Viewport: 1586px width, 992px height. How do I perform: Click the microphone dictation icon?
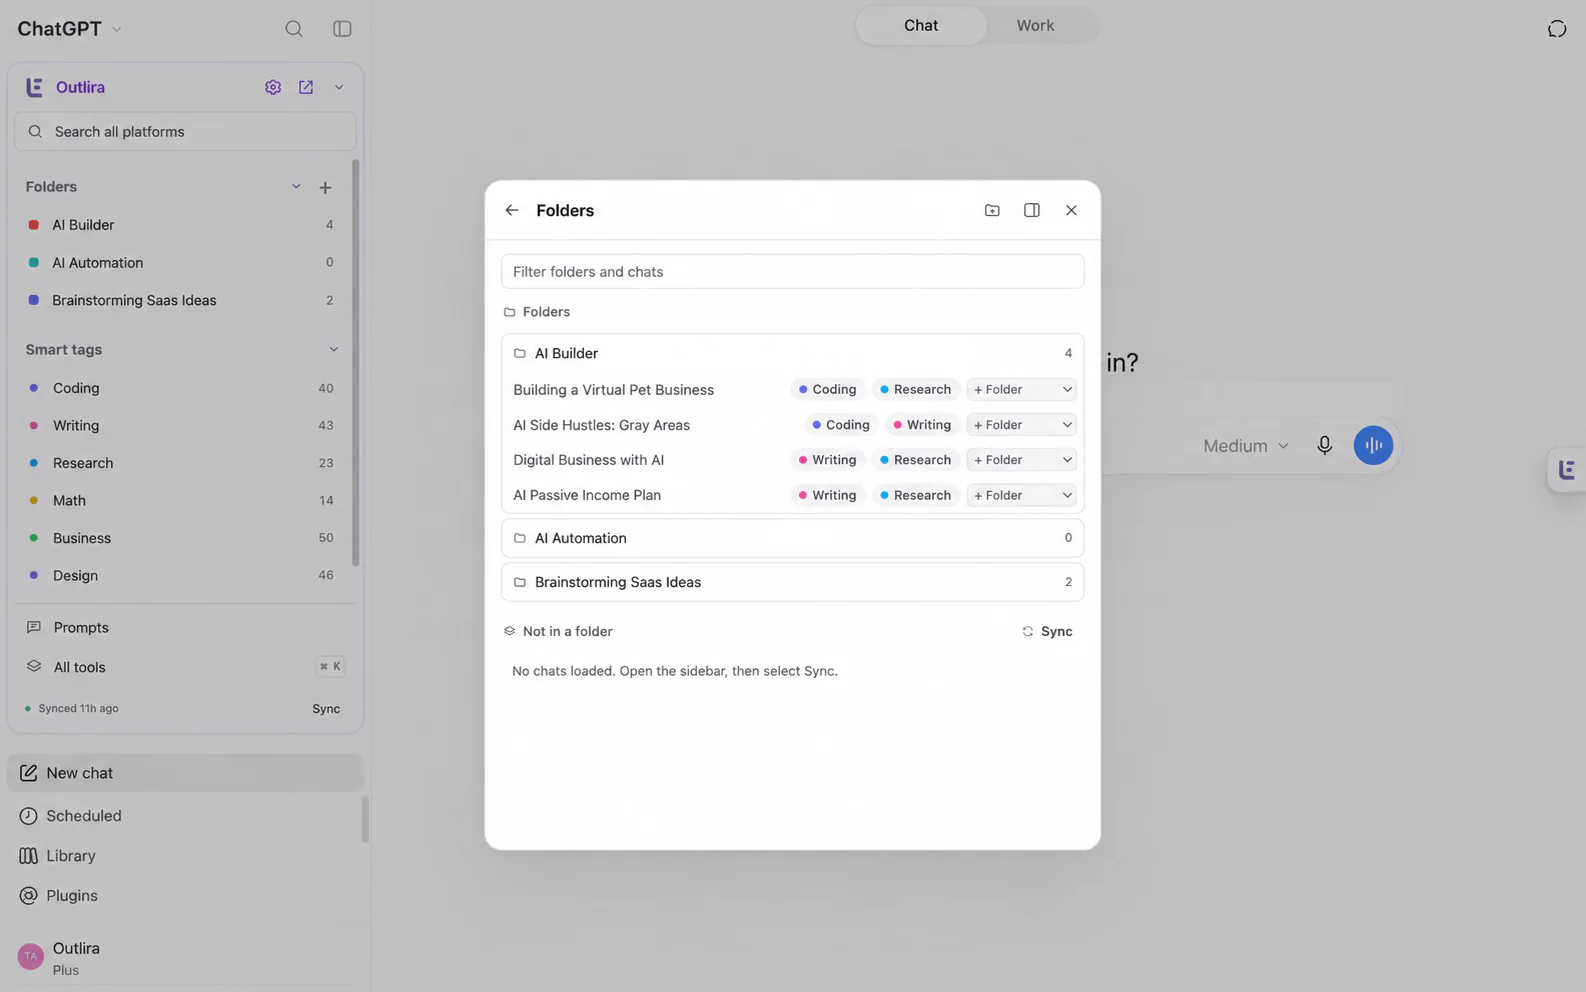point(1324,445)
